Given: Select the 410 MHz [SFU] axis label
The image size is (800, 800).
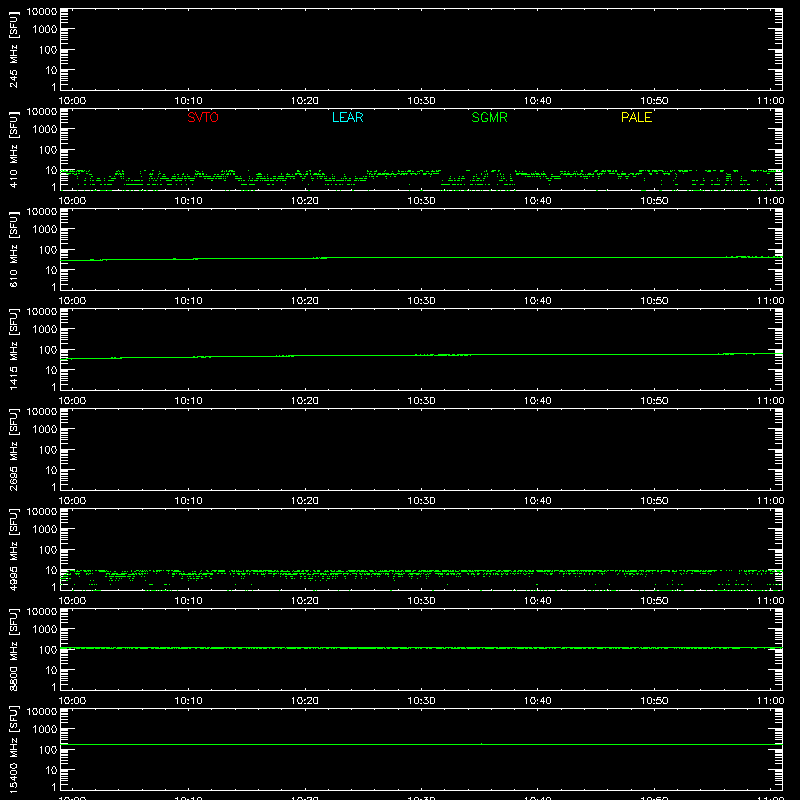Looking at the screenshot, I should pos(13,149).
